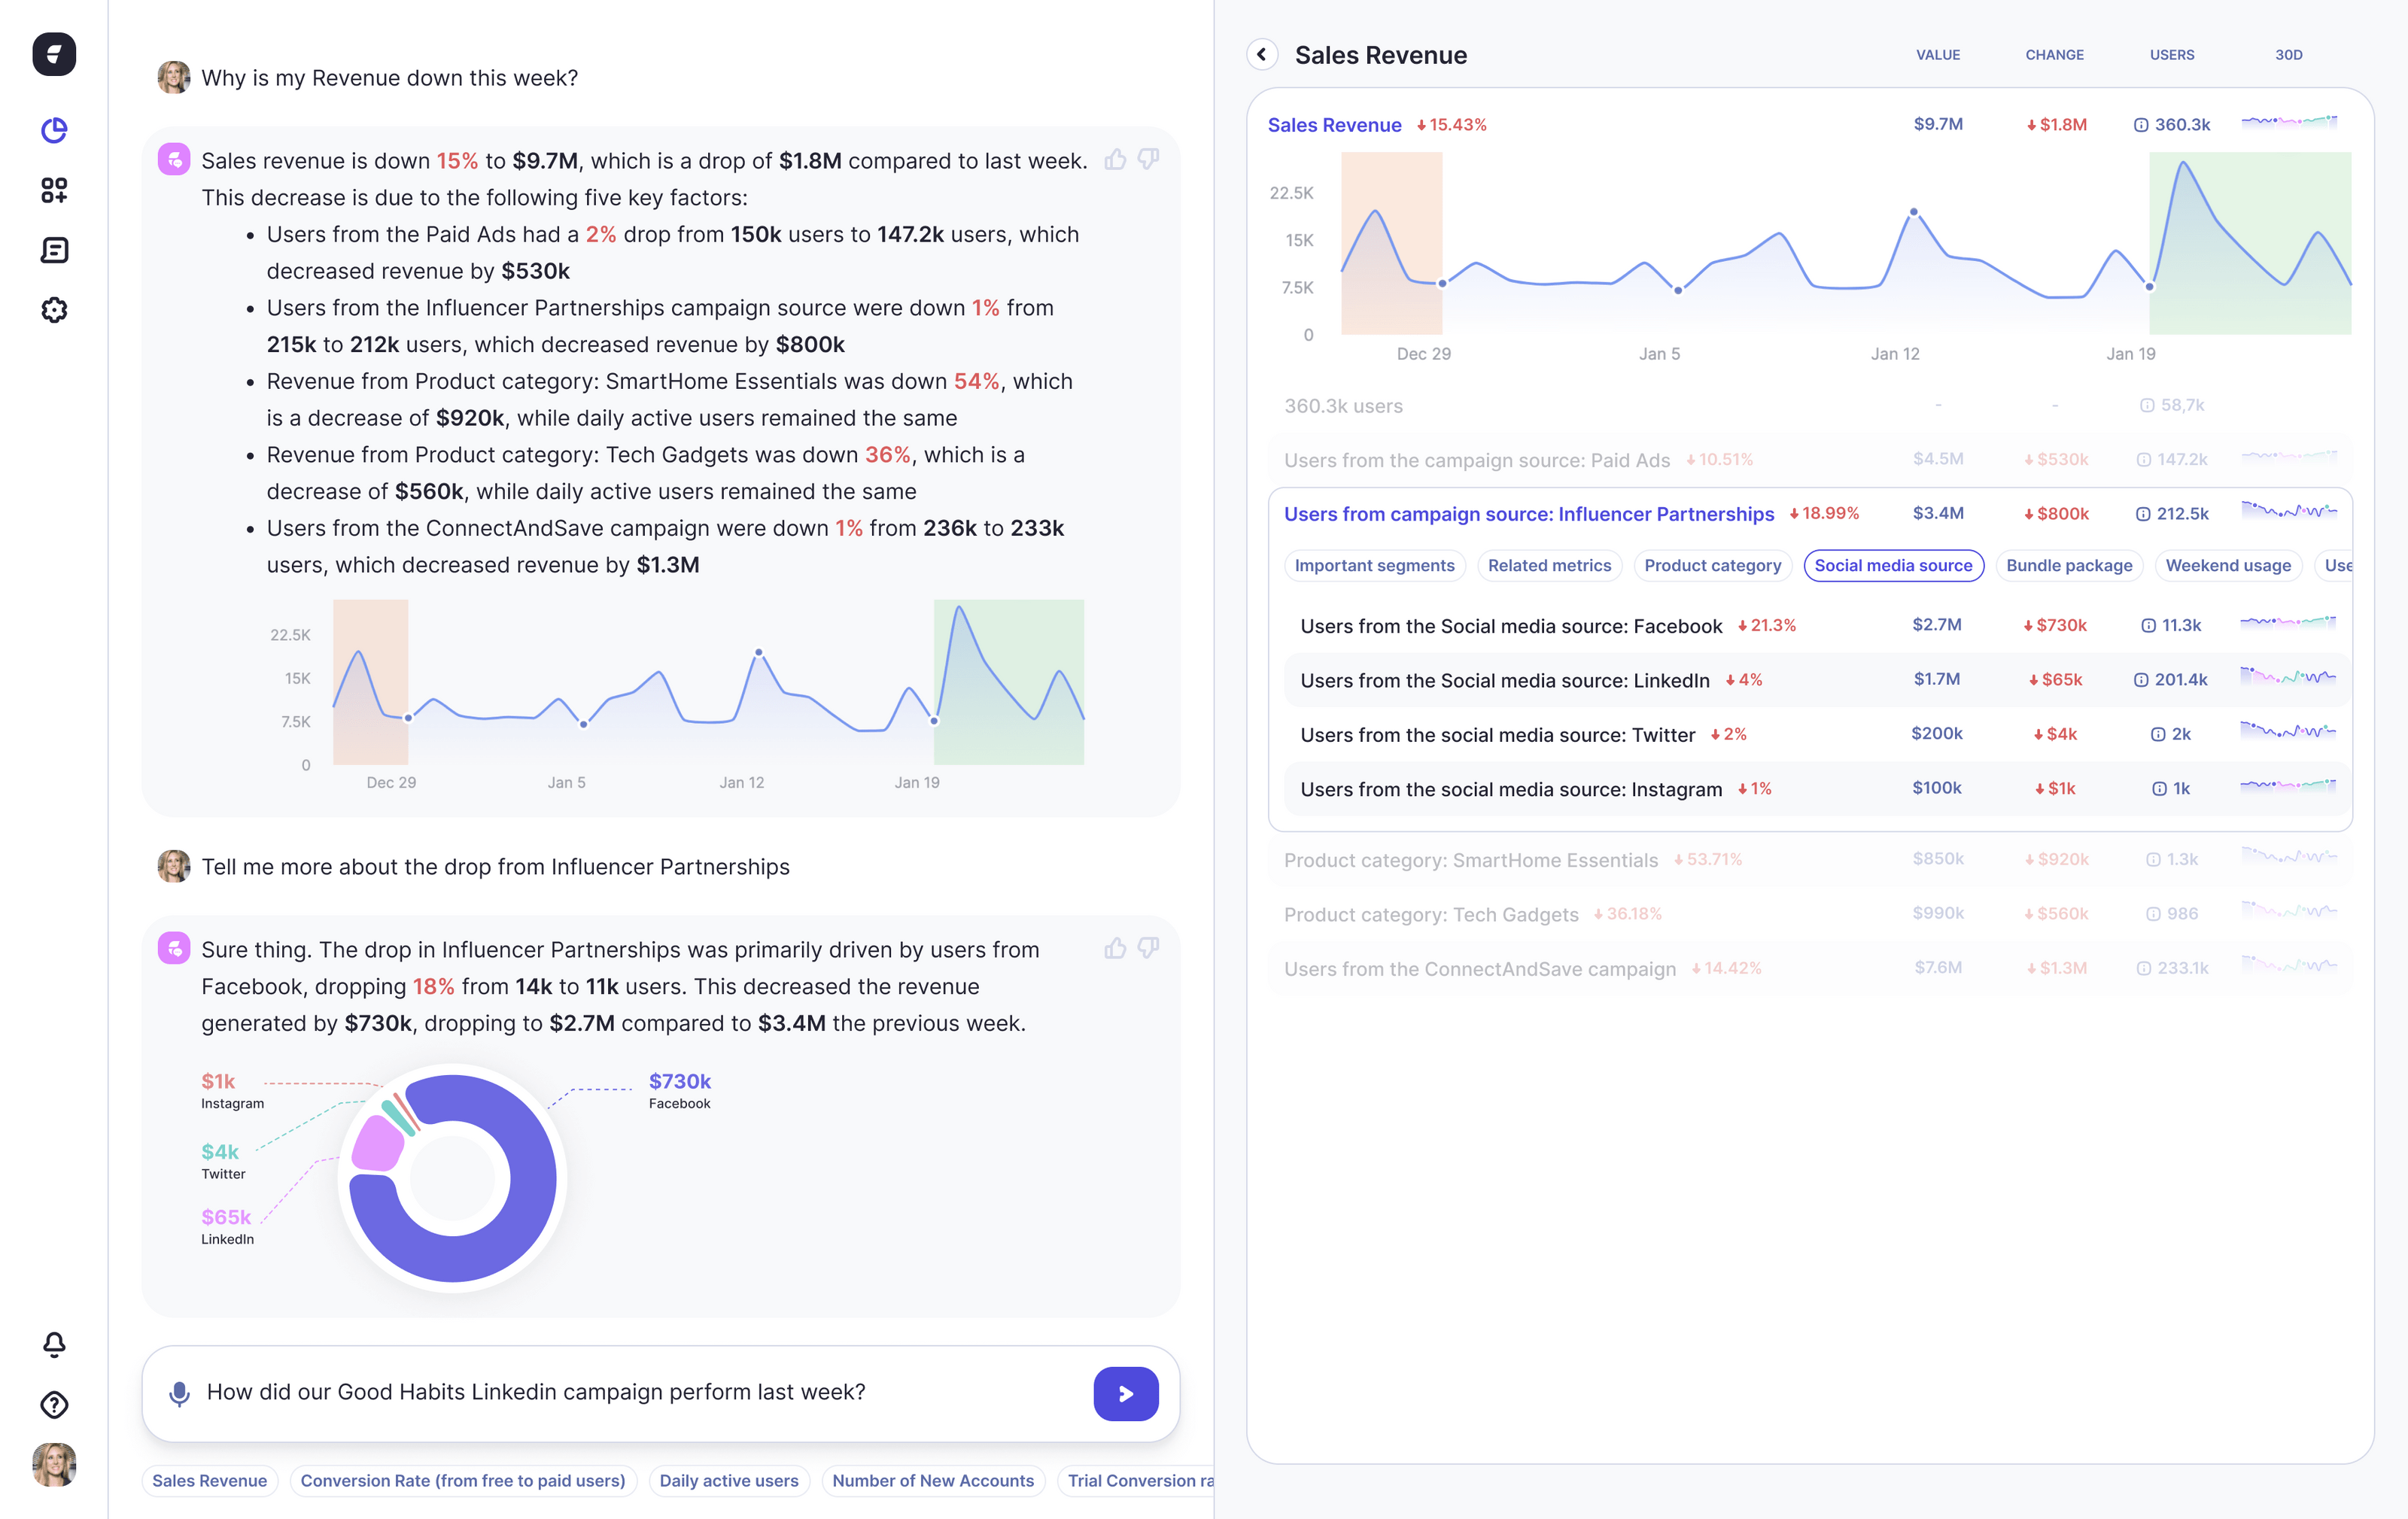Screen dimensions: 2408x1519
Task: Open the help question mark icon
Action: click(55, 1405)
